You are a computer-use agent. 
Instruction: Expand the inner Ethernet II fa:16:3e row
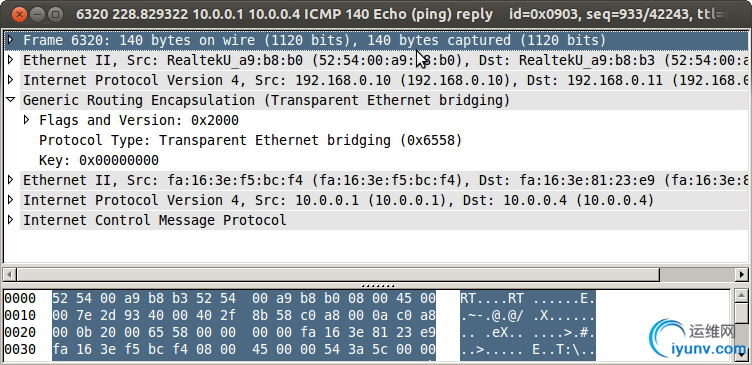pos(11,180)
